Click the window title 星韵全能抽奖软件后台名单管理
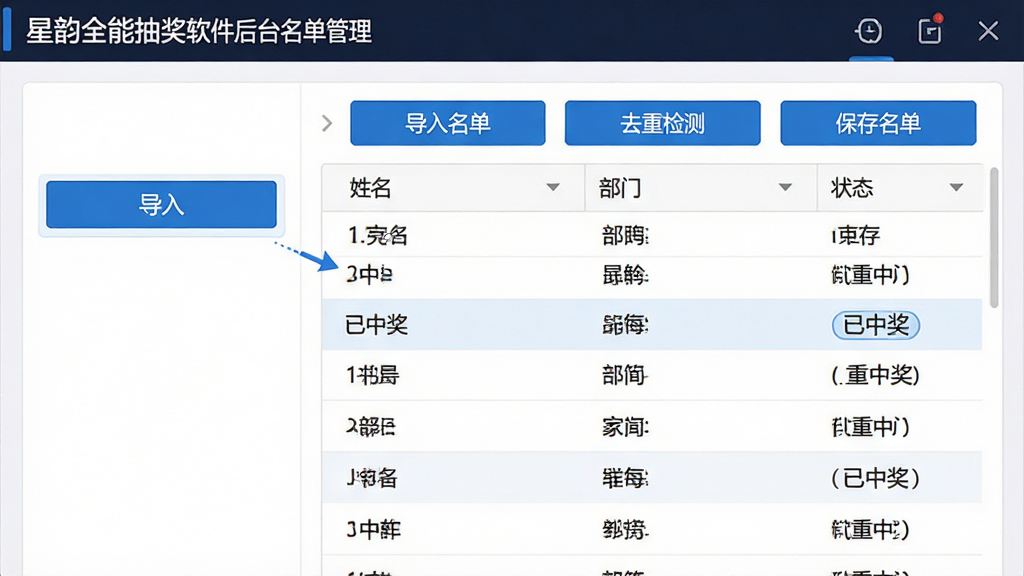Screen dimensions: 1024x576 (x=199, y=31)
